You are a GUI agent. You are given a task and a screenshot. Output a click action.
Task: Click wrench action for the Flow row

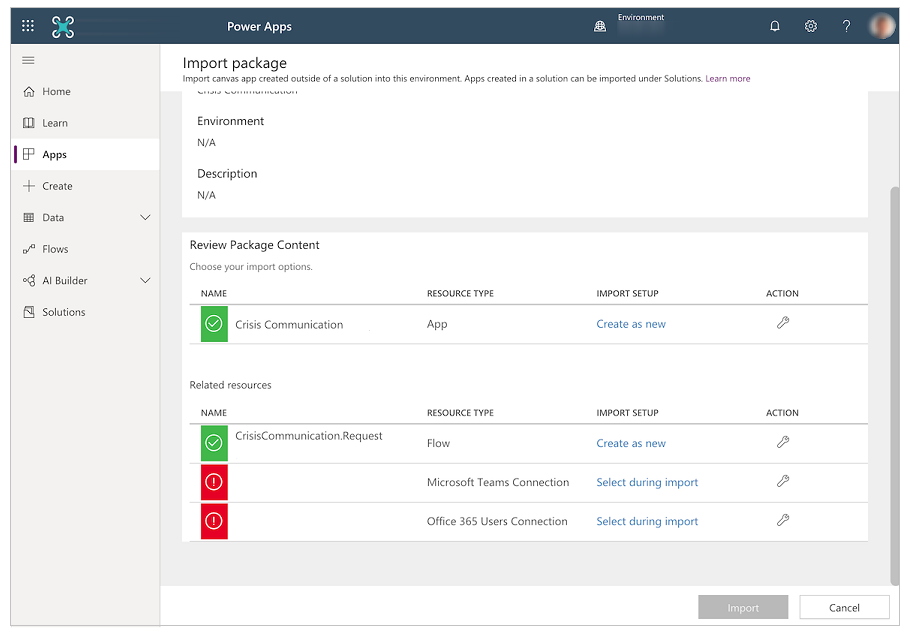(x=783, y=443)
